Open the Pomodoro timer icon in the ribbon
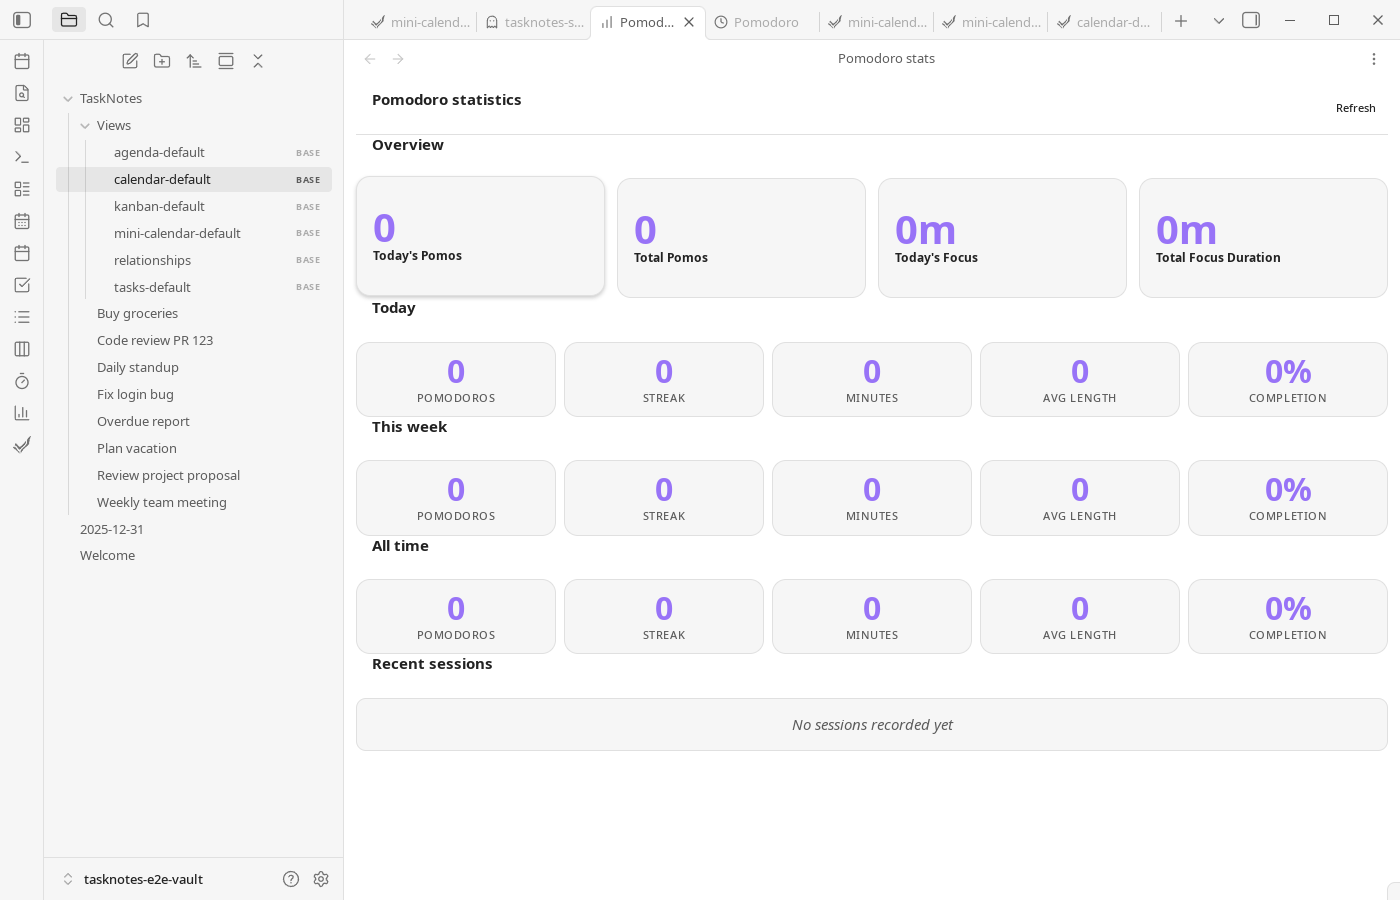Viewport: 1400px width, 900px height. coord(22,381)
